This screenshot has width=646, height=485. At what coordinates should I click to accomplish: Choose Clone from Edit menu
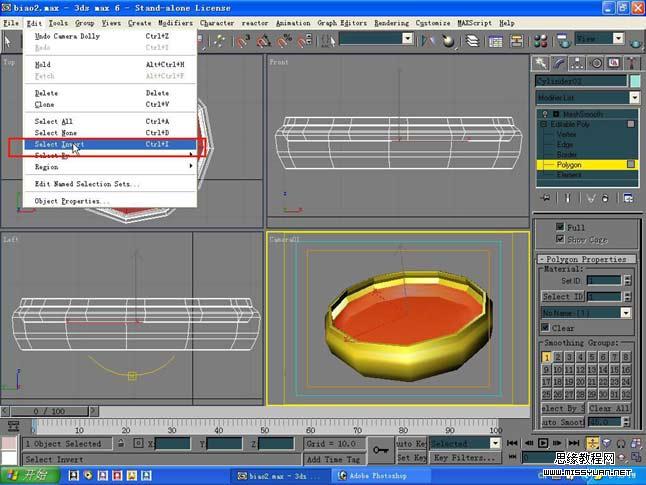pos(110,105)
